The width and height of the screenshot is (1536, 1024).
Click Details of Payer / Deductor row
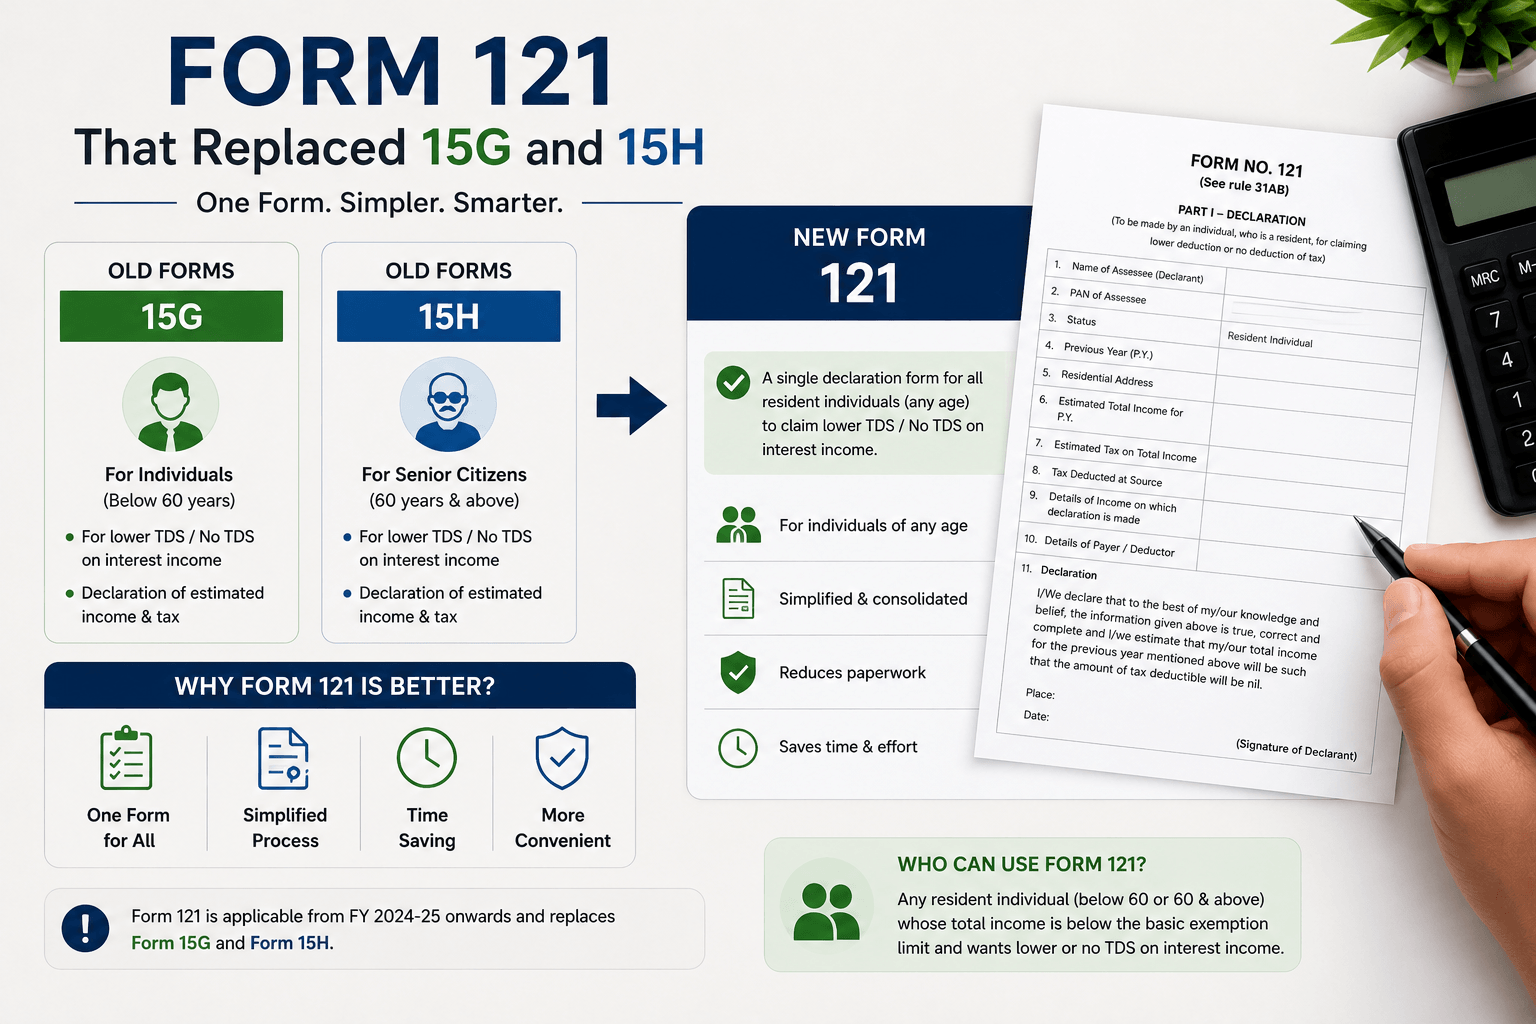1208,556
